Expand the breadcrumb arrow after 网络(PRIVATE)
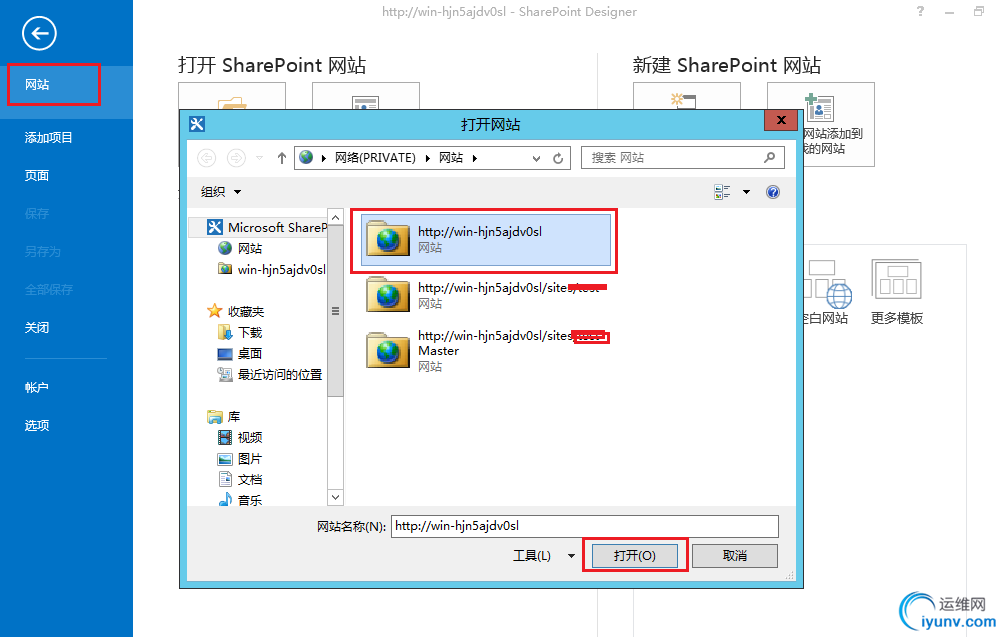Screen dimensions: 1002x638 point(428,158)
